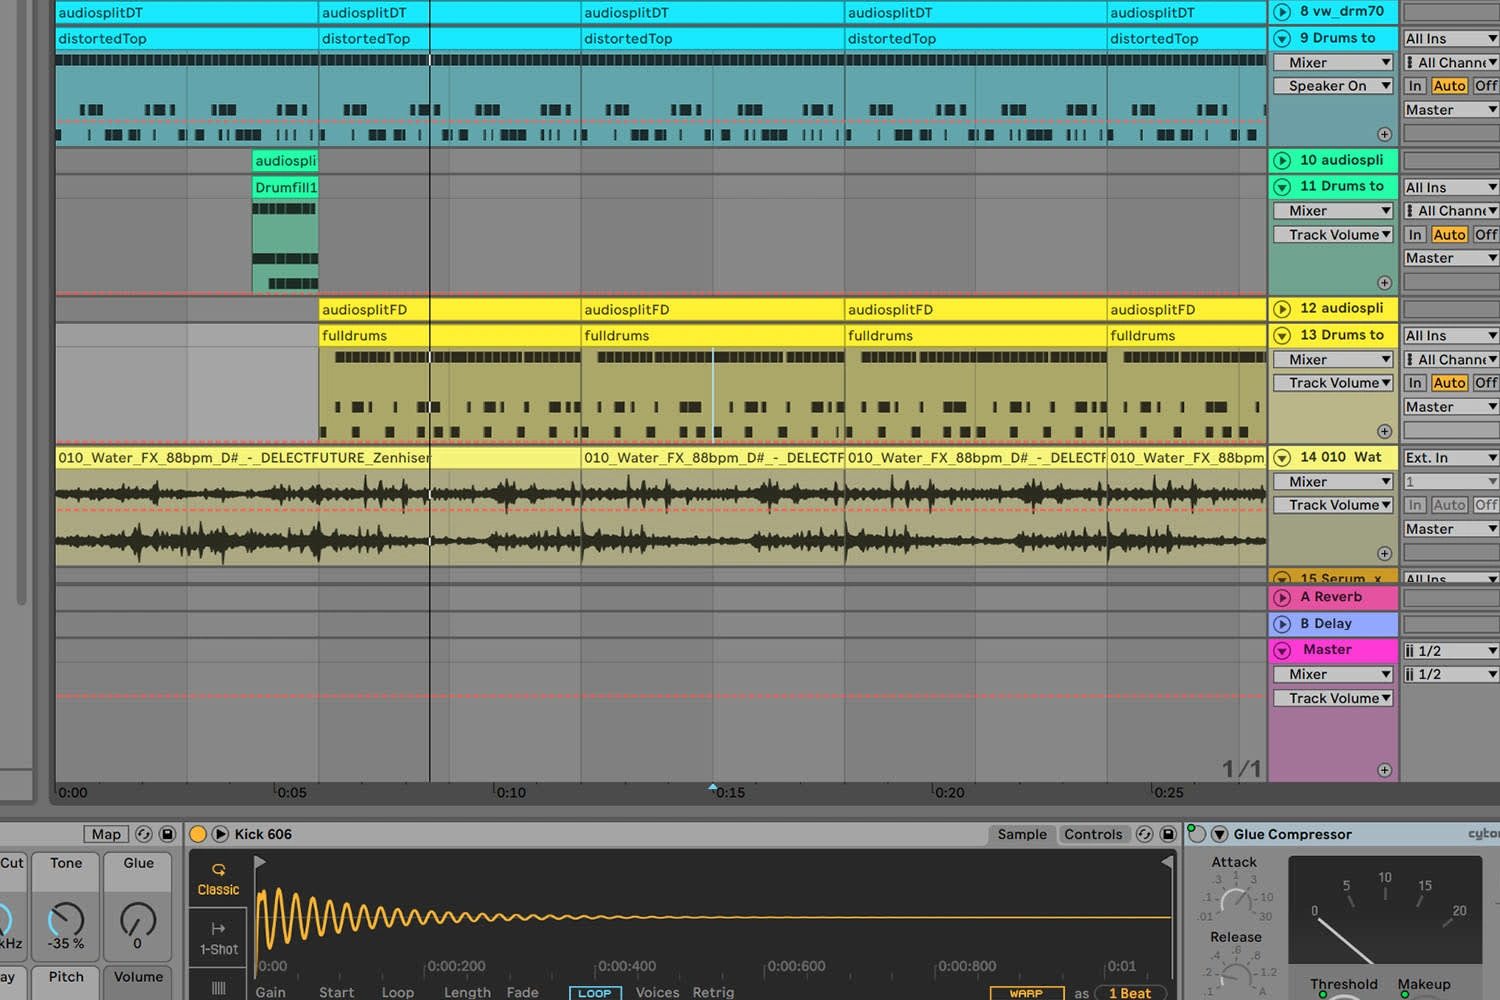This screenshot has width=1500, height=1000.
Task: Switch to the Sample tab
Action: [1021, 834]
